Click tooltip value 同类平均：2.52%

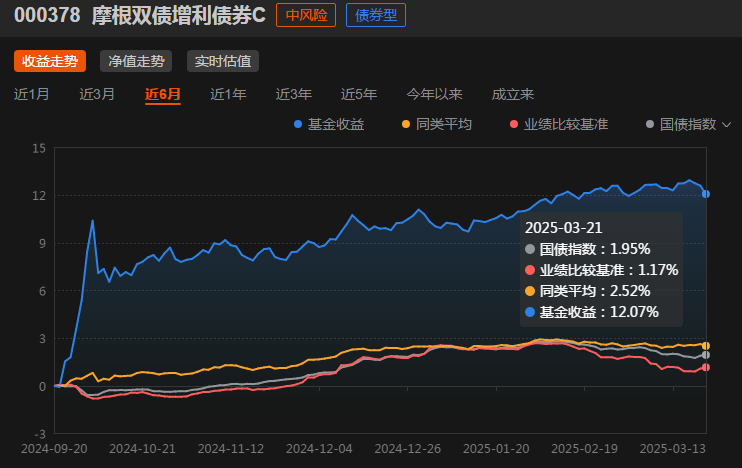pos(587,291)
